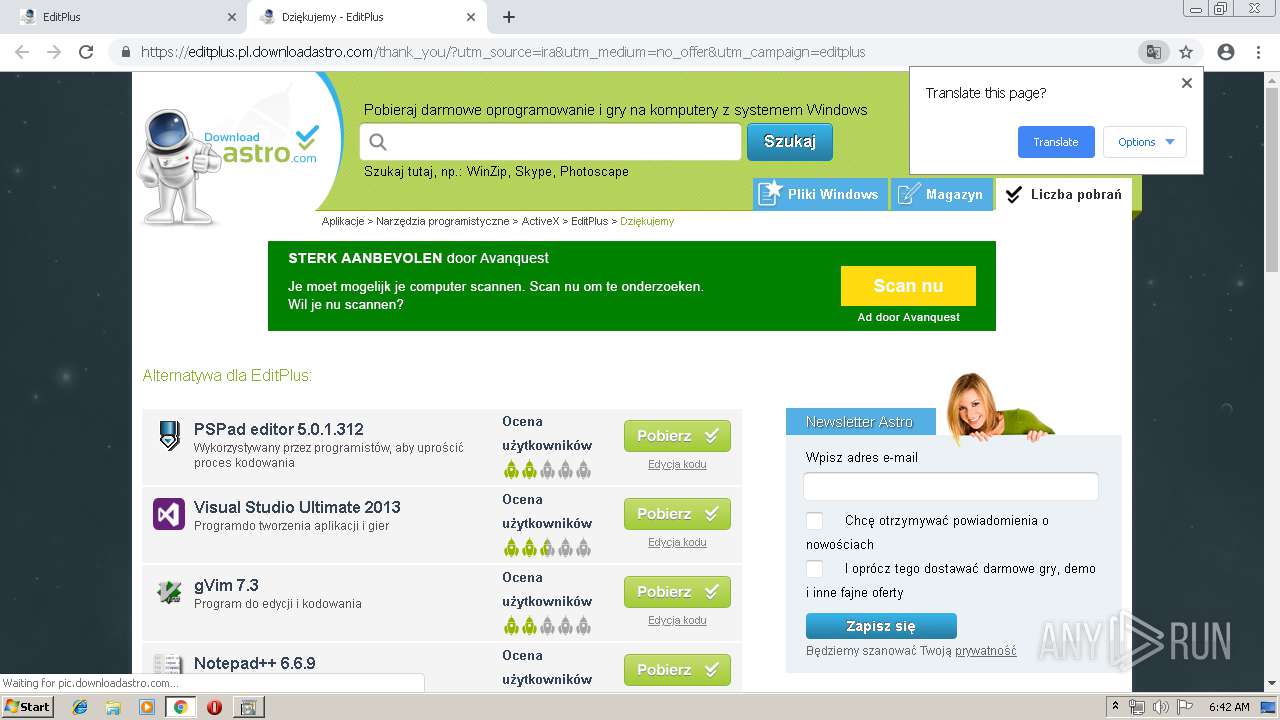Close the Dziękujemy - EditPlus tab

click(471, 17)
